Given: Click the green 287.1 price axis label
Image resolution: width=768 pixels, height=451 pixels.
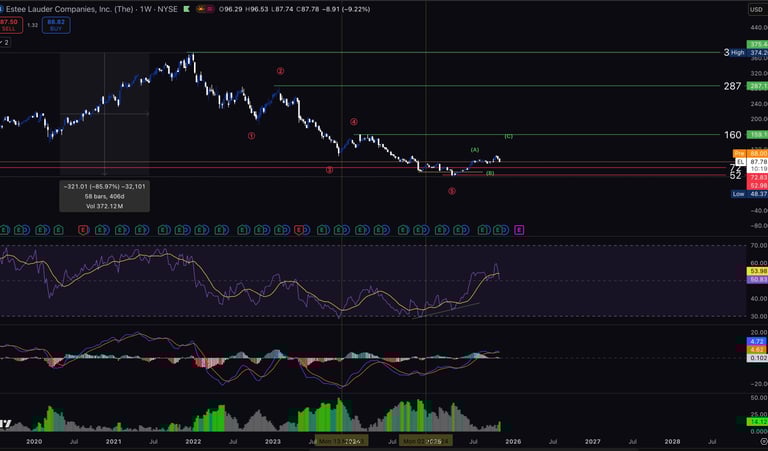Looking at the screenshot, I should (x=757, y=86).
